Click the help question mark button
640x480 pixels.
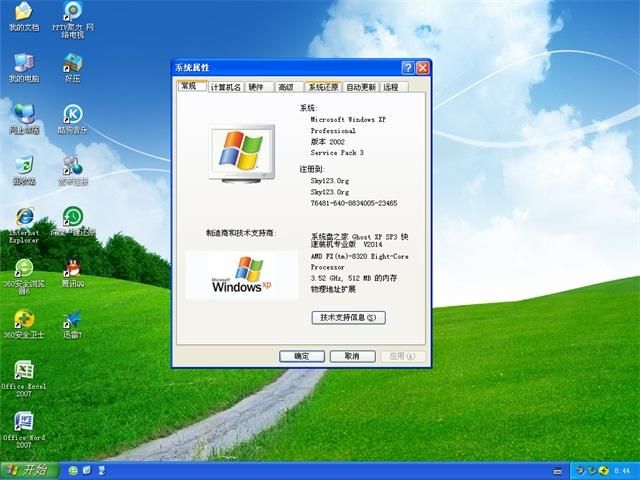coord(407,68)
